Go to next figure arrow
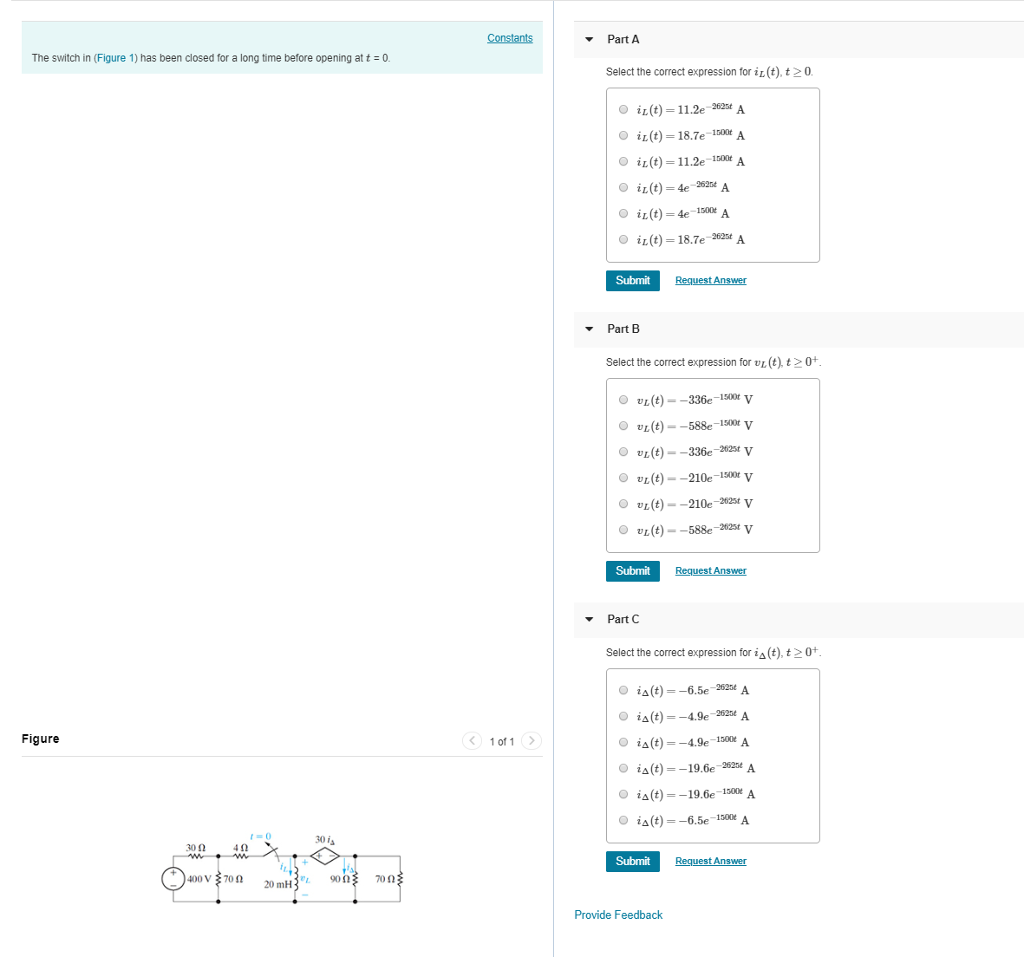Screen dimensions: 1024x957 click(x=532, y=741)
